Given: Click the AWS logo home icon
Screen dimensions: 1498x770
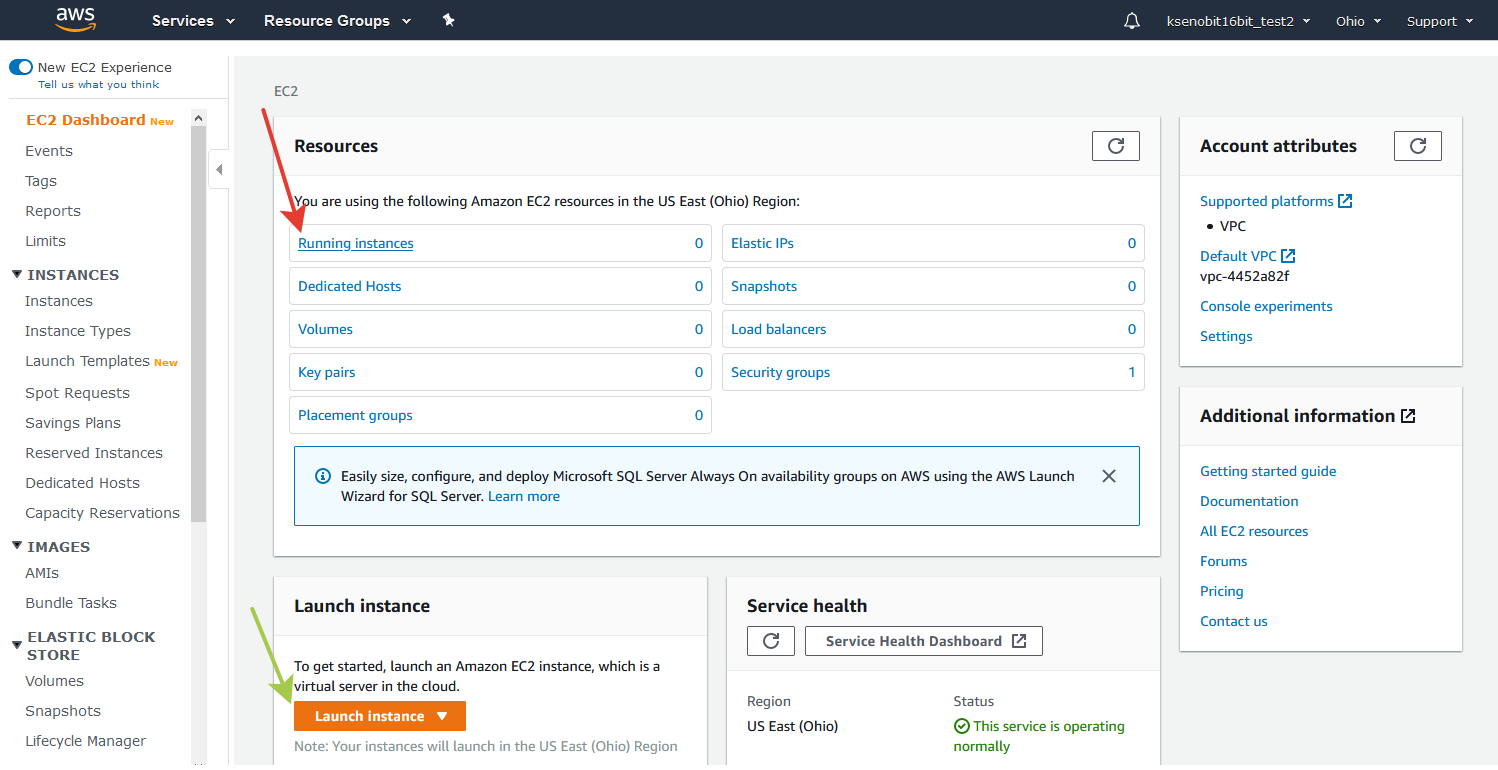Looking at the screenshot, I should (76, 19).
